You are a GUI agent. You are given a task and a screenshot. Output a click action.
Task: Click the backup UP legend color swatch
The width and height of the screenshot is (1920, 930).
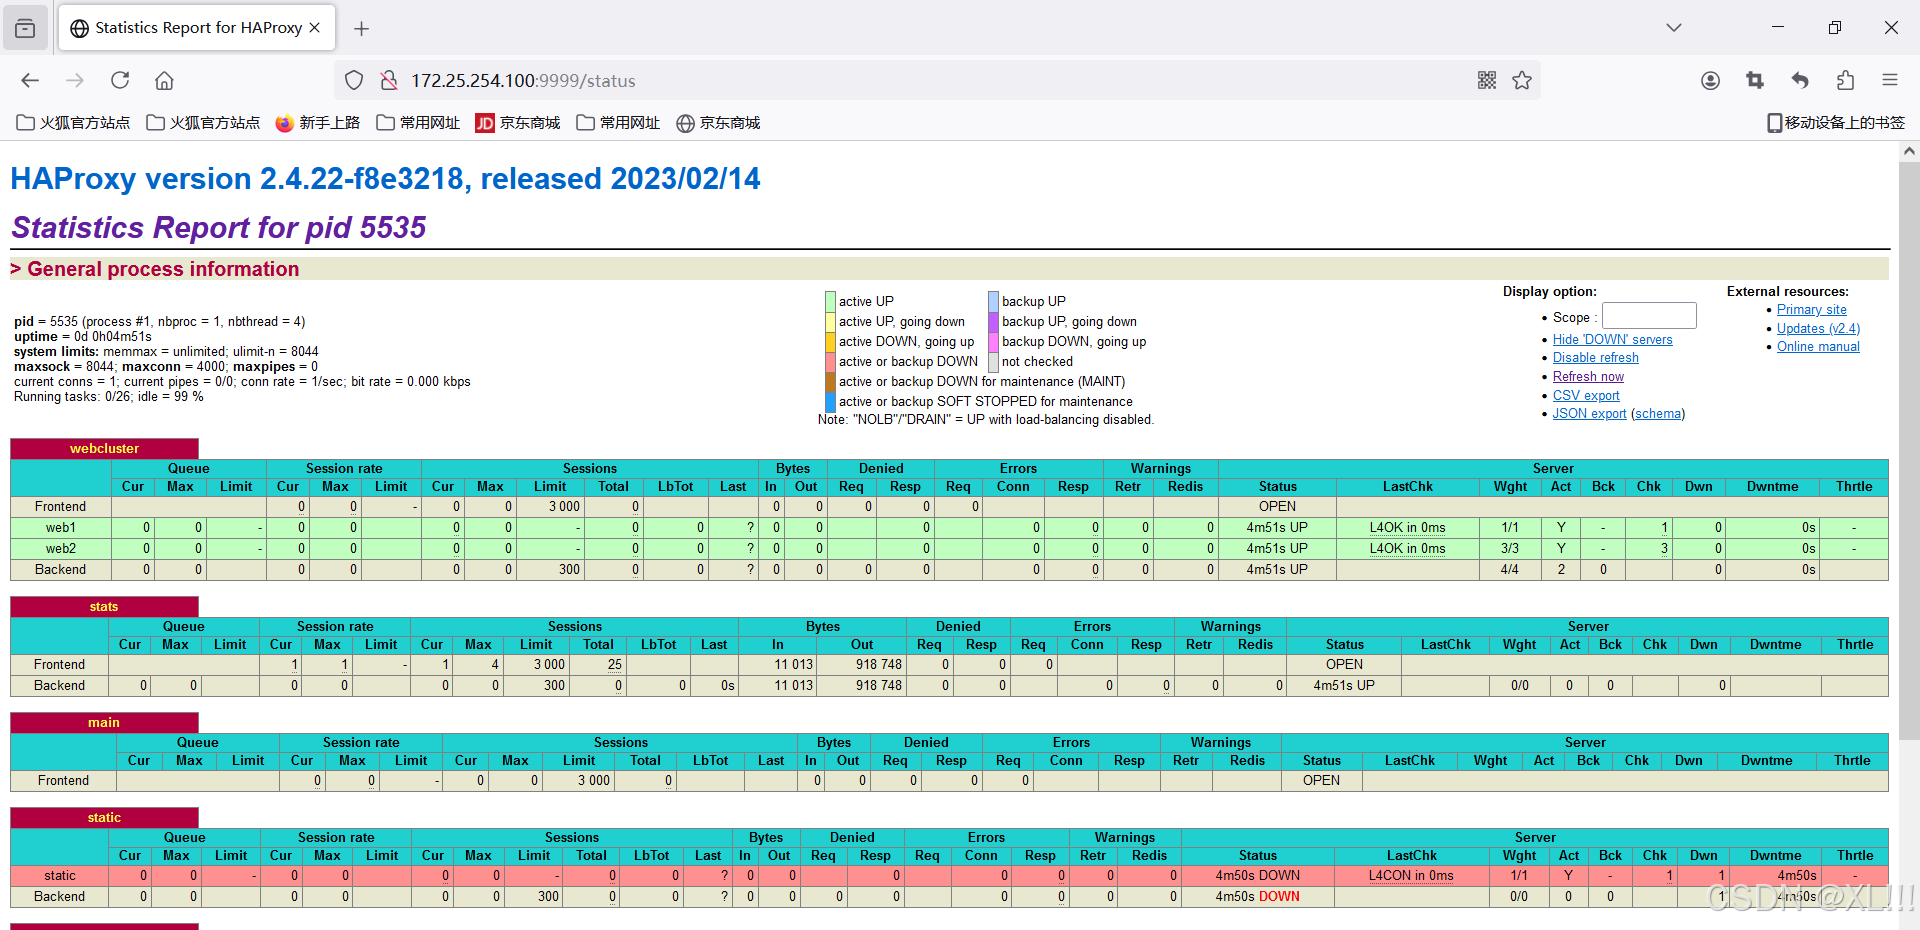tap(994, 301)
